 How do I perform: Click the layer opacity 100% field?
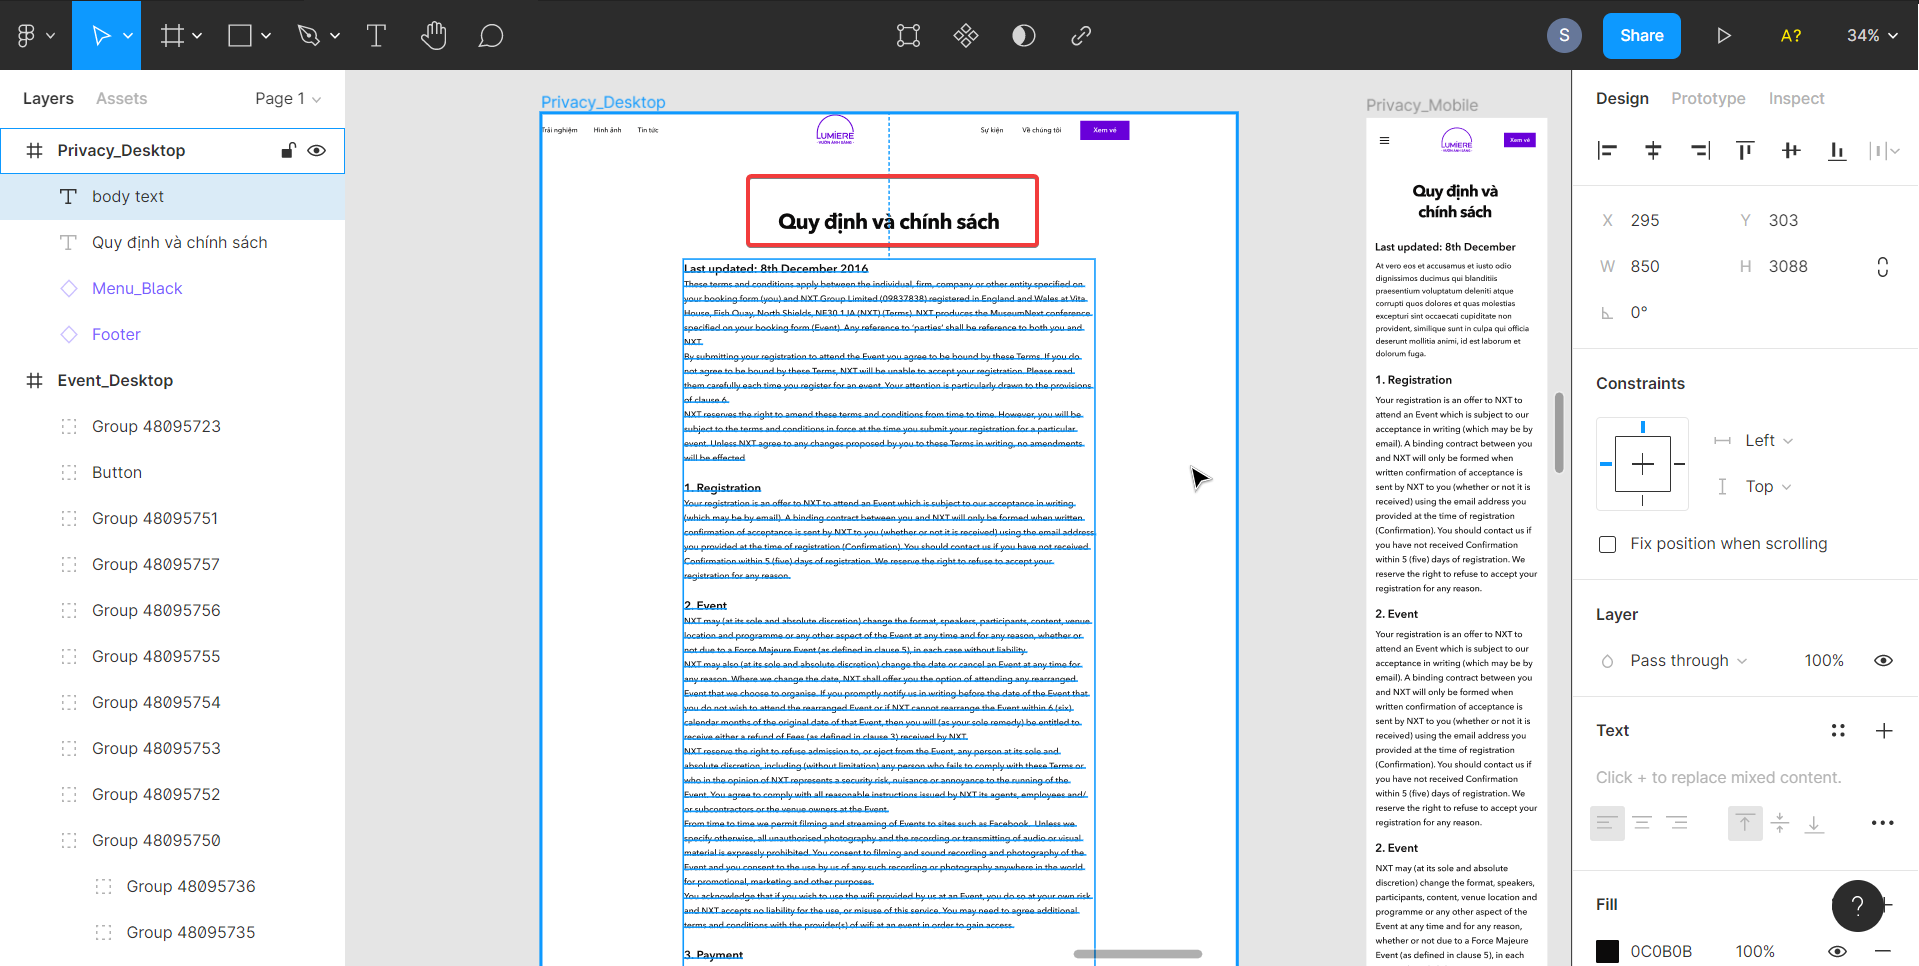[1824, 661]
